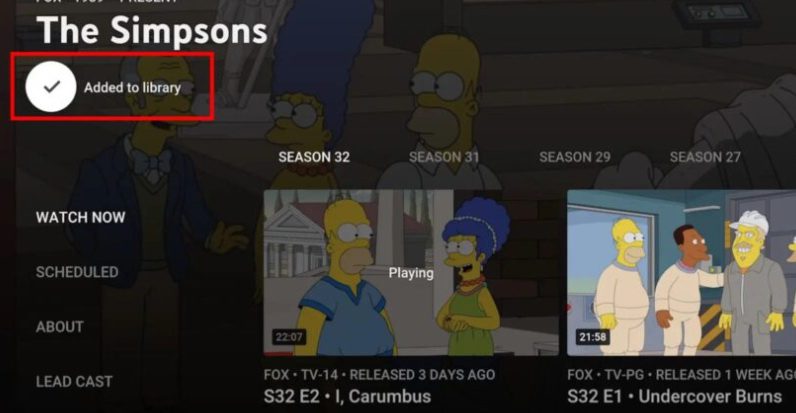Select Watch Now in the side menu
This screenshot has width=796, height=413.
[80, 217]
